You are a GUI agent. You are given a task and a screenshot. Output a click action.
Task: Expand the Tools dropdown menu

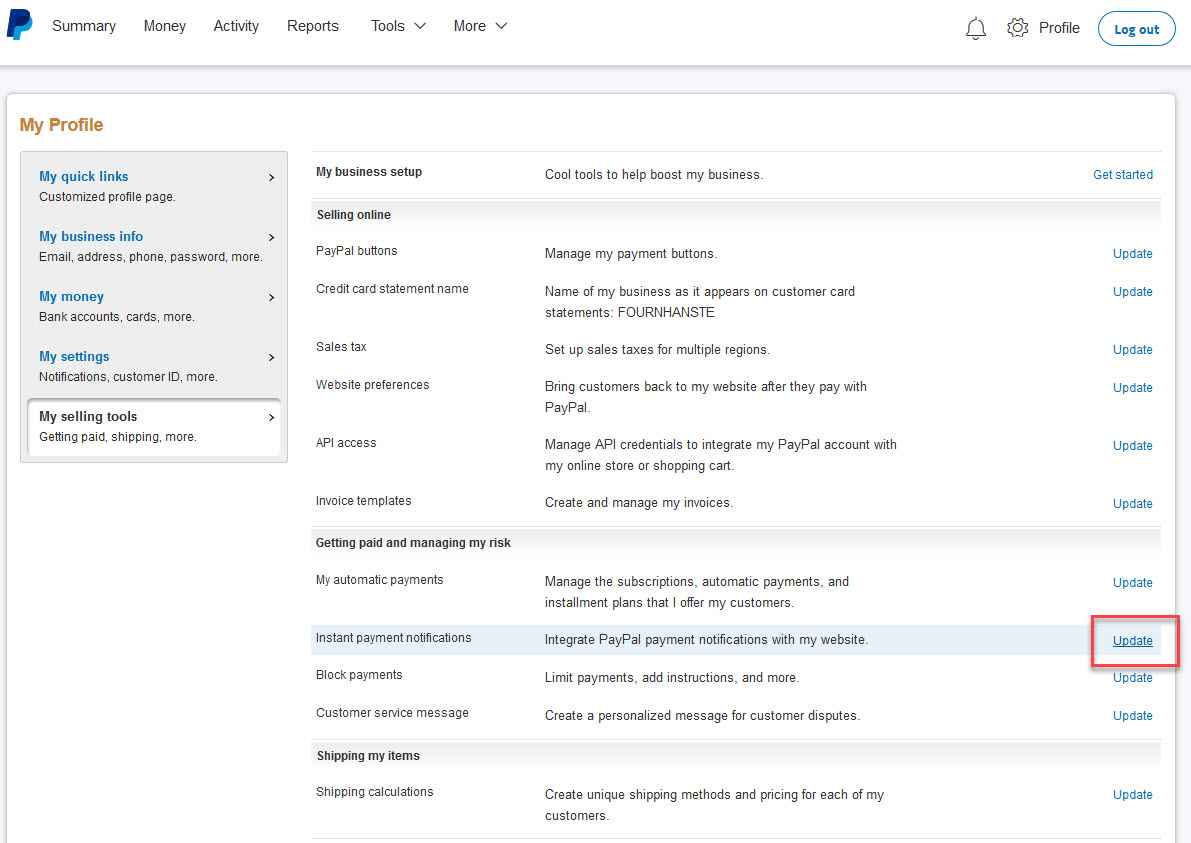coord(398,26)
